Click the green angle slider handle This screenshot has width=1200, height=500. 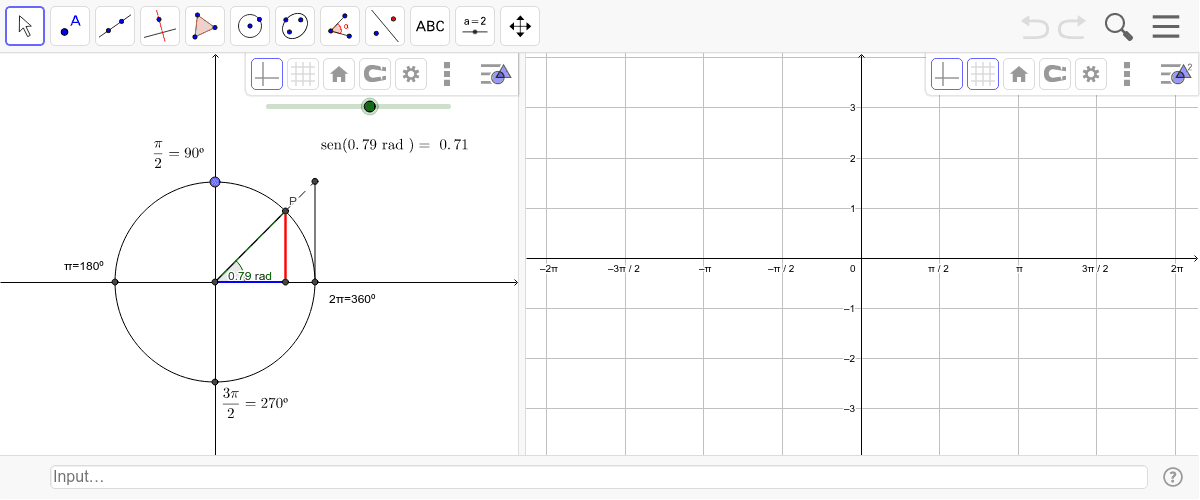[370, 106]
